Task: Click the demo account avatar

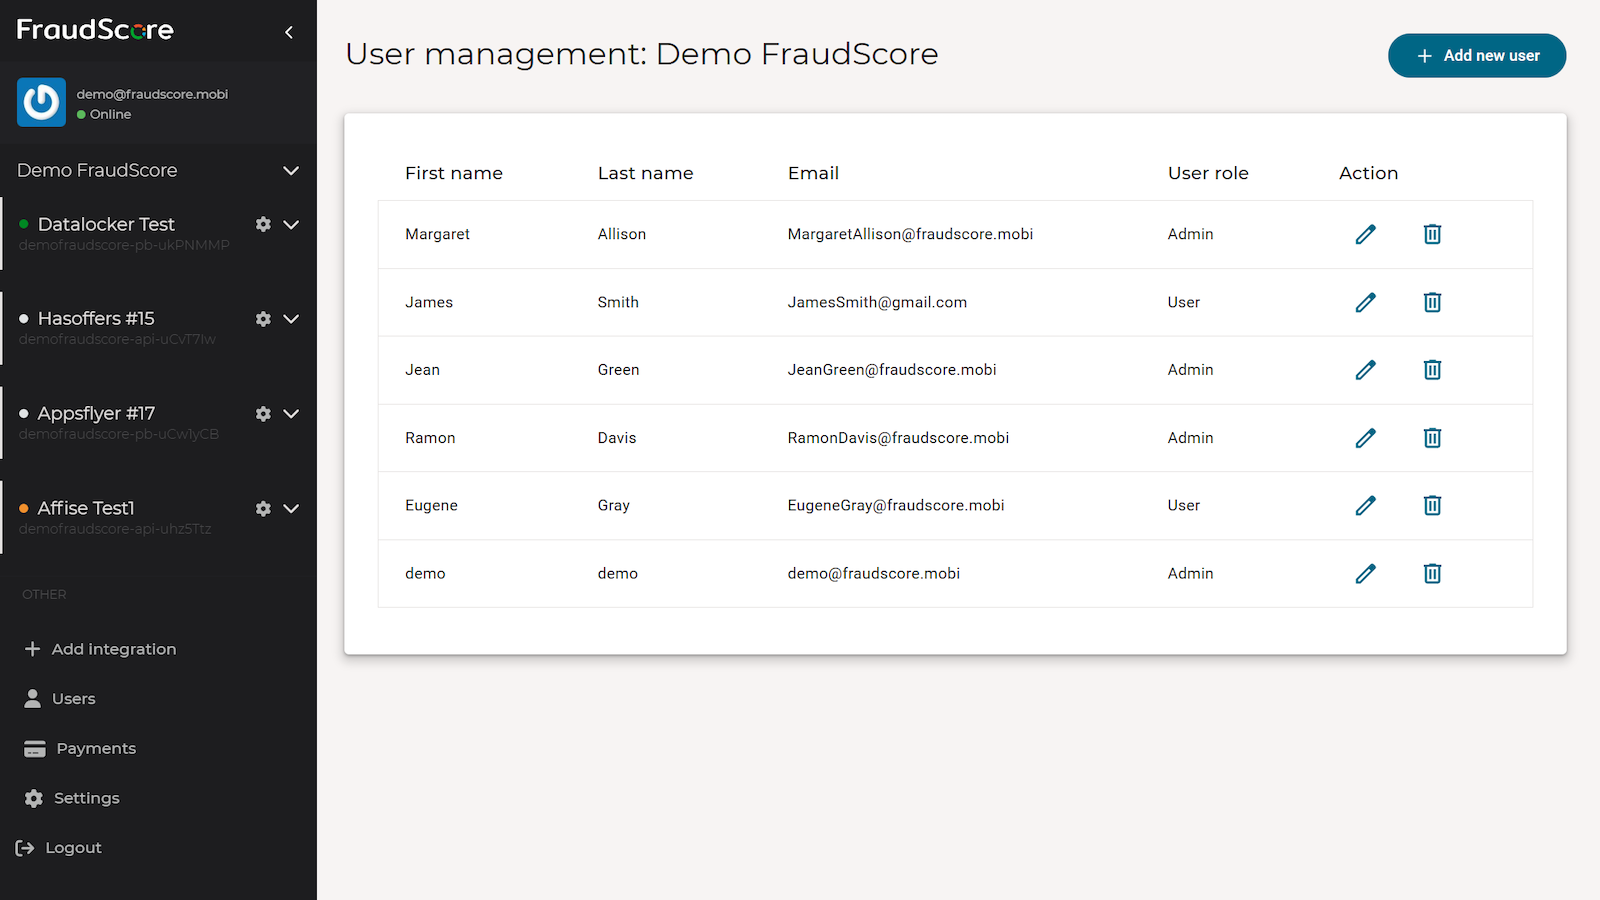Action: point(41,102)
